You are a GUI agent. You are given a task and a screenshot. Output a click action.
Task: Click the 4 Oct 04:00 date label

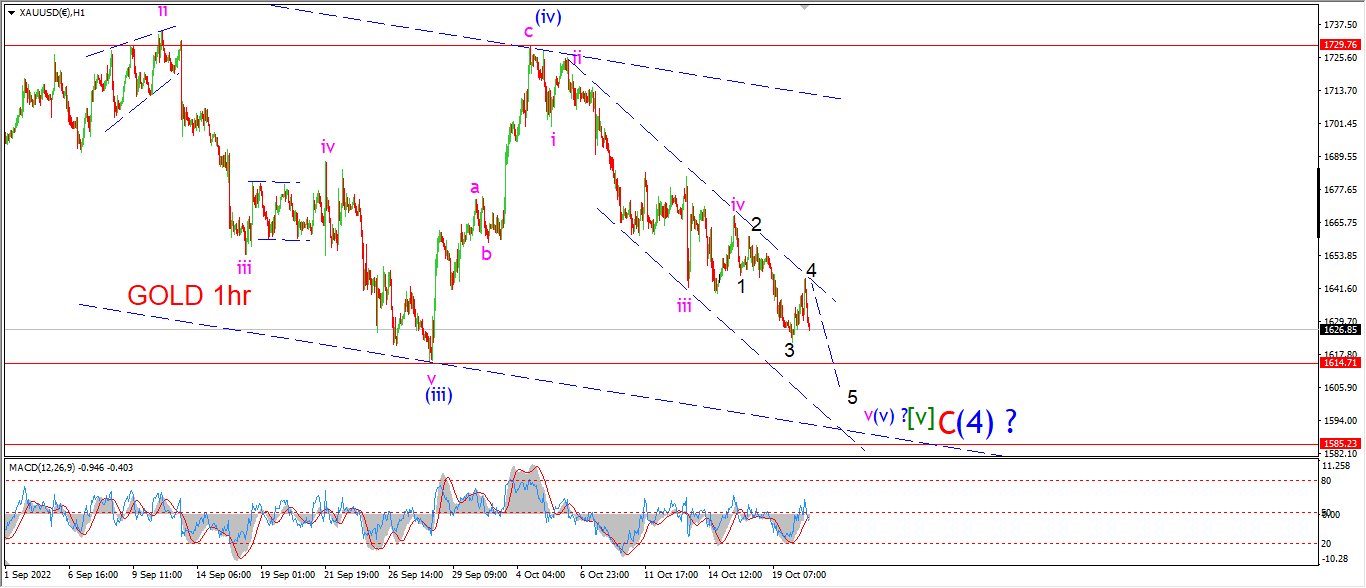[539, 575]
